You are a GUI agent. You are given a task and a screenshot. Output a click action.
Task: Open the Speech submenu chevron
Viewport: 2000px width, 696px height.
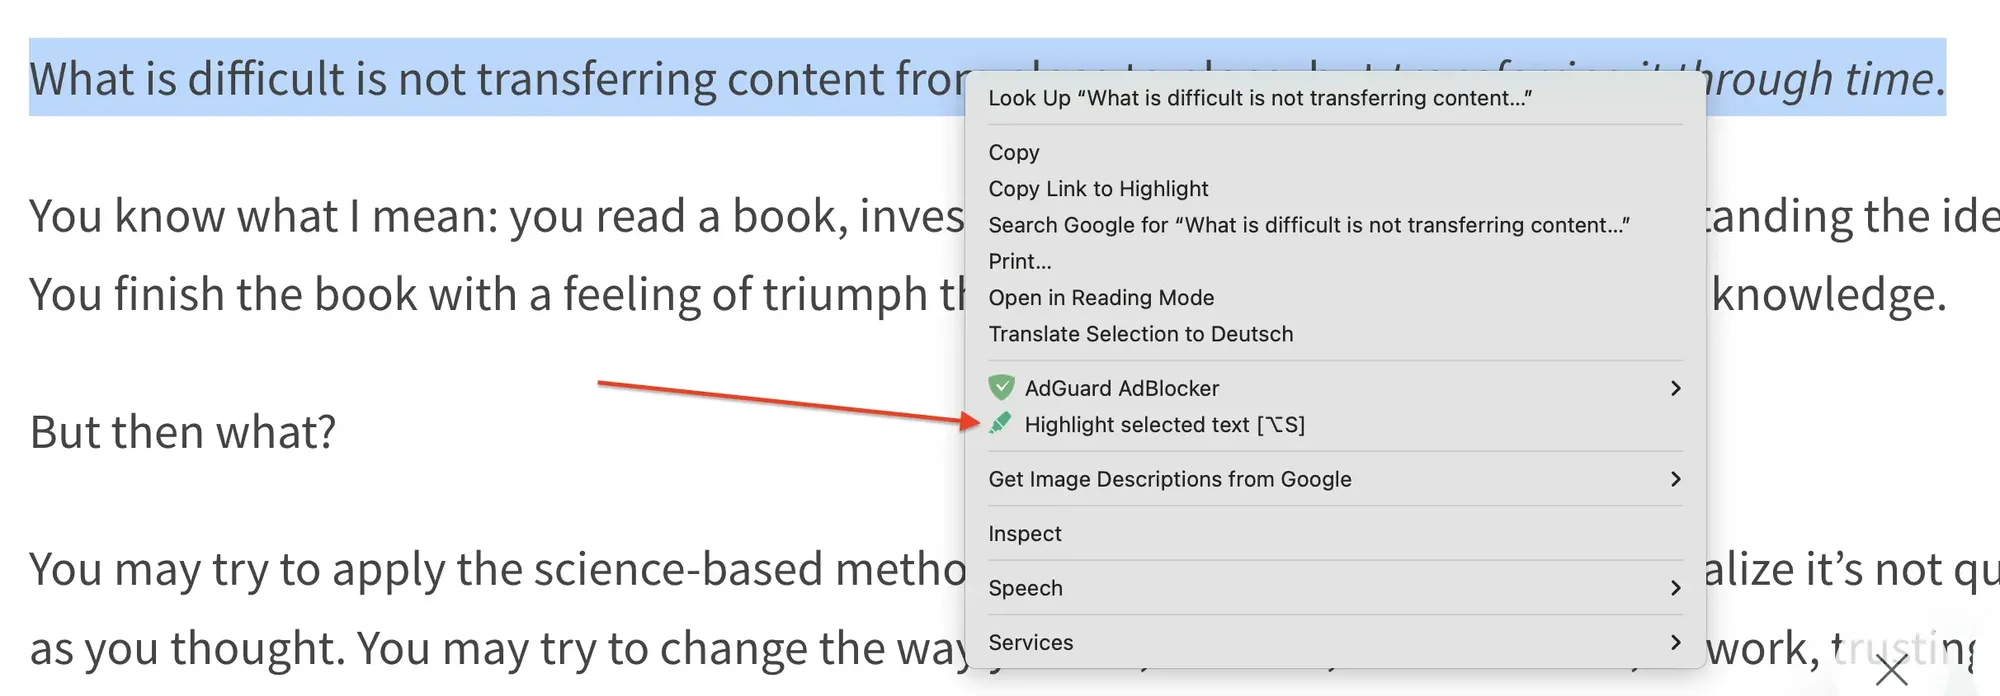[1675, 588]
